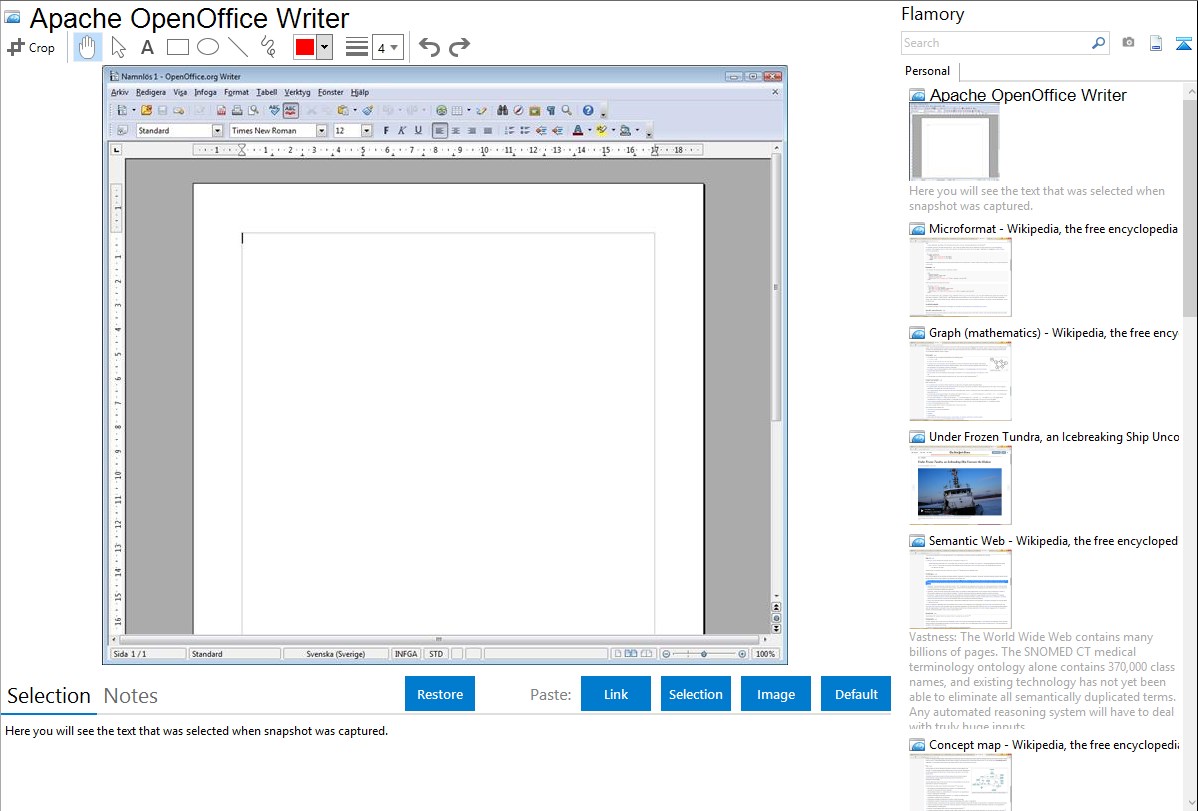This screenshot has width=1198, height=811.
Task: Toggle underline (U) in Writer toolbar
Action: click(418, 131)
